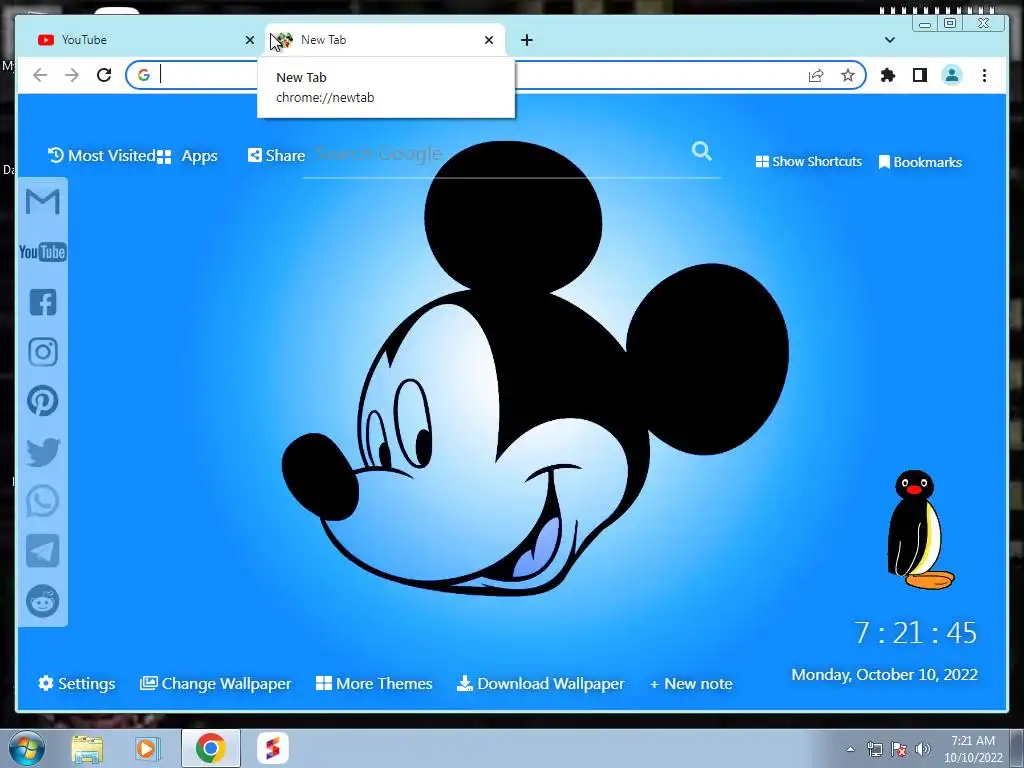This screenshot has width=1024, height=768.
Task: Go back with the browser back arrow
Action: point(40,75)
